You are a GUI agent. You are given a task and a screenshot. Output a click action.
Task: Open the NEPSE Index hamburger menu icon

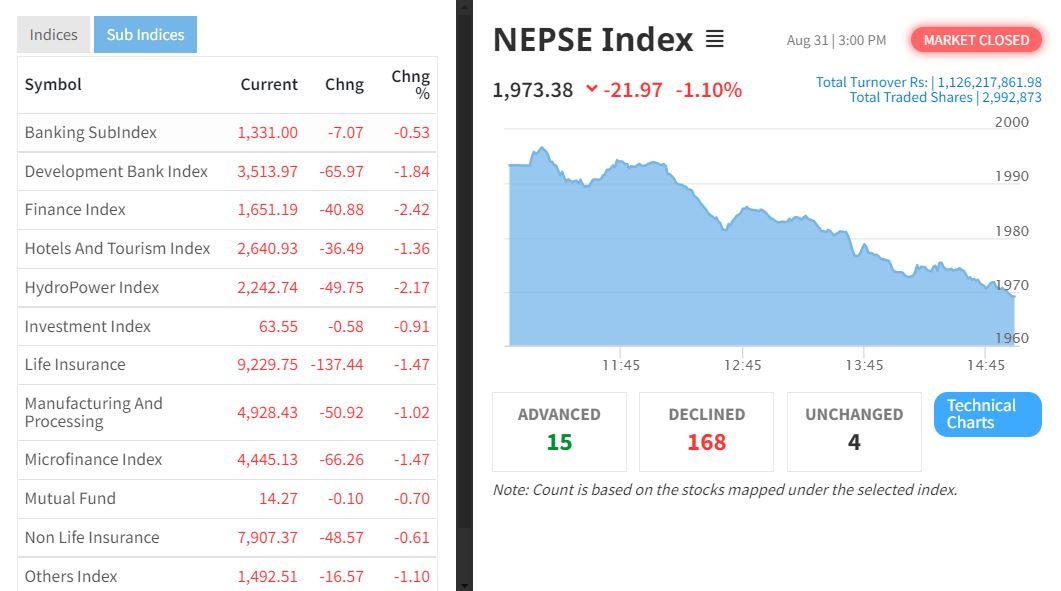point(714,40)
